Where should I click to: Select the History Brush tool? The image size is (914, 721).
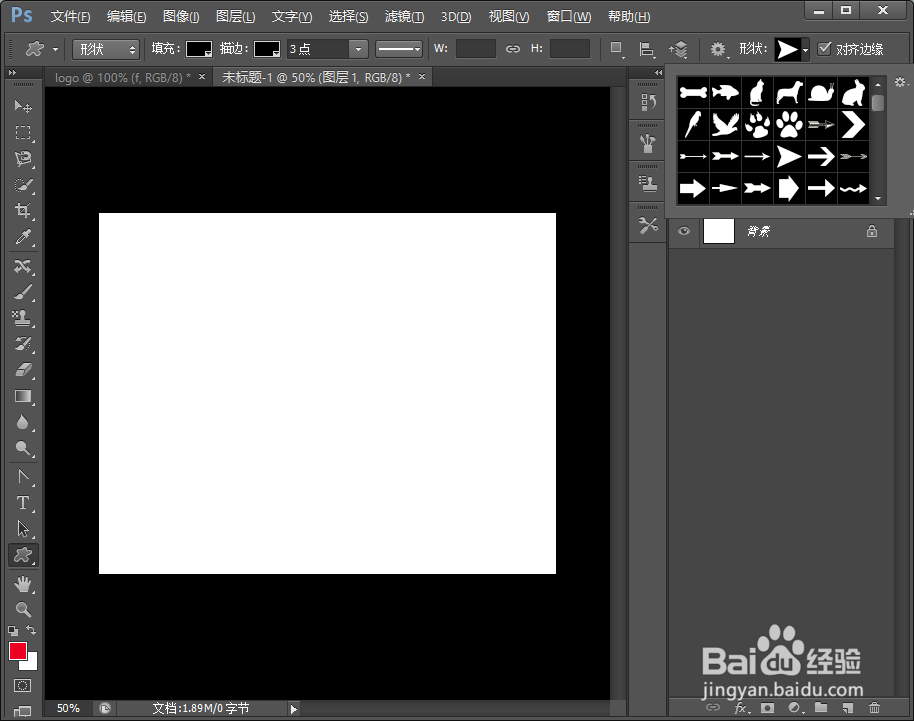tap(23, 344)
